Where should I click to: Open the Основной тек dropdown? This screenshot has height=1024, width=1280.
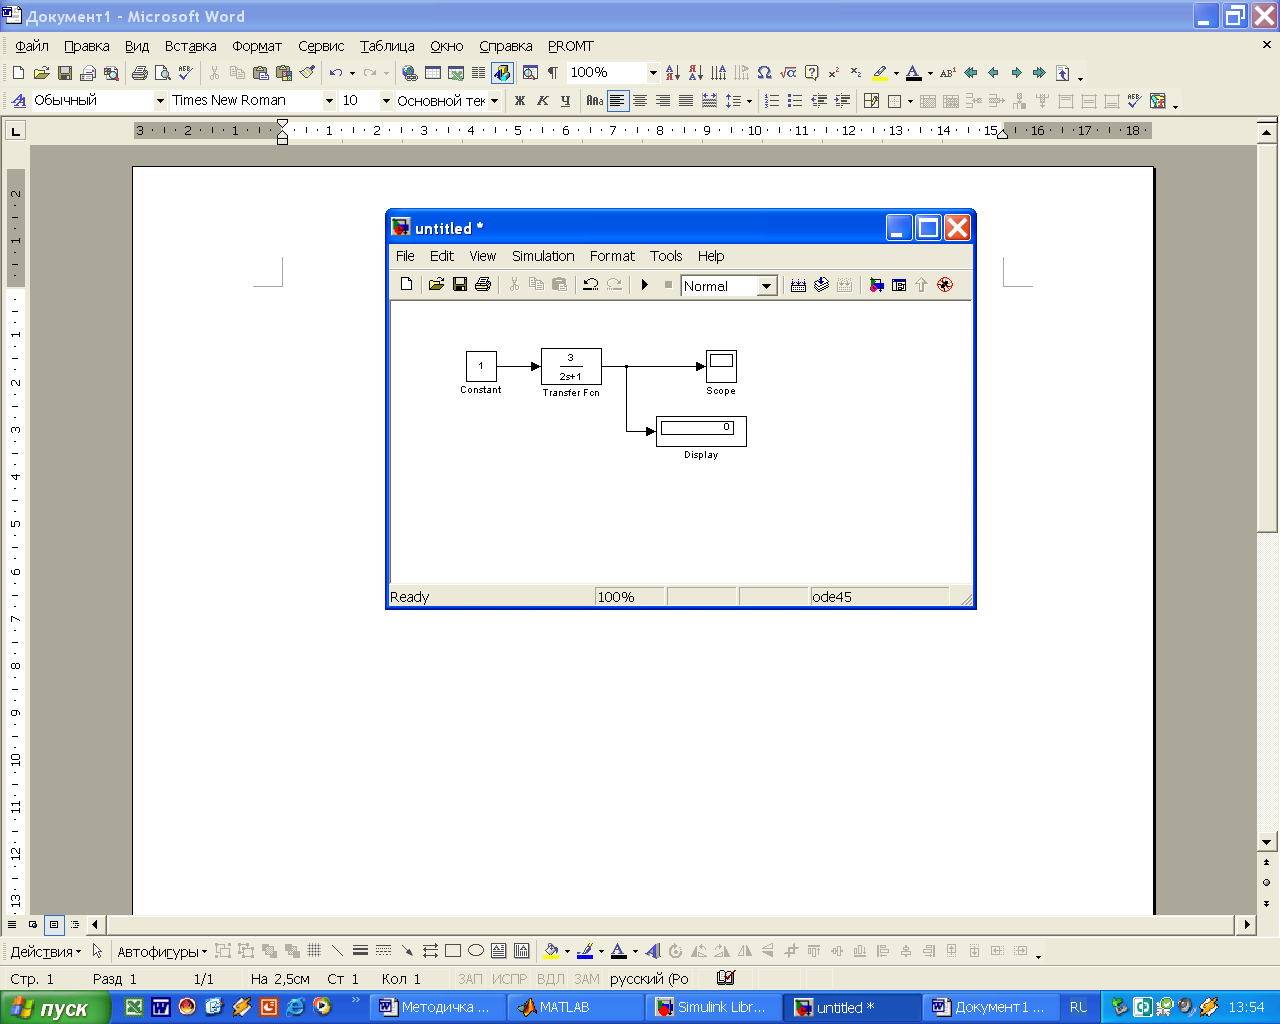[x=494, y=101]
